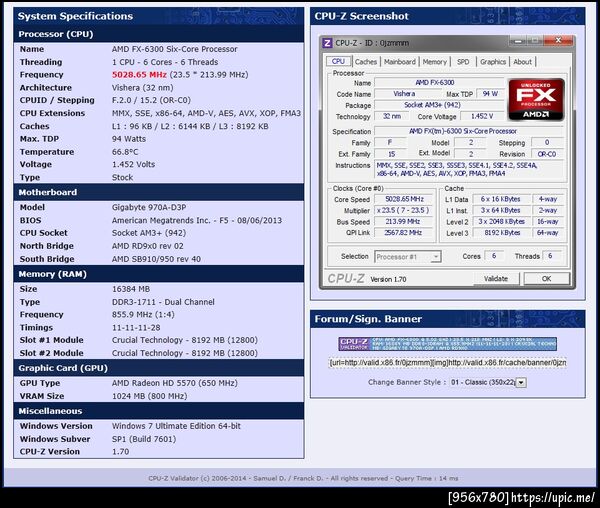Click the 1024 MB (800 MHz) VRAM value
The height and width of the screenshot is (508, 600).
click(149, 396)
